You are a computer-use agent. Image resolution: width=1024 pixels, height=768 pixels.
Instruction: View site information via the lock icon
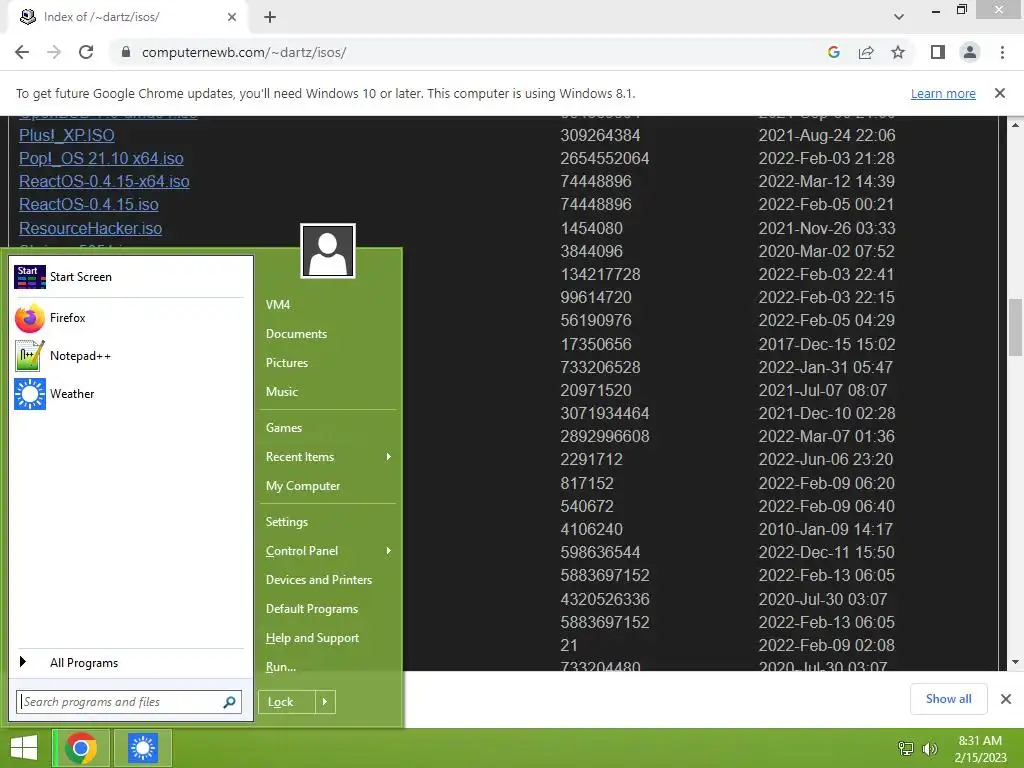tap(126, 52)
